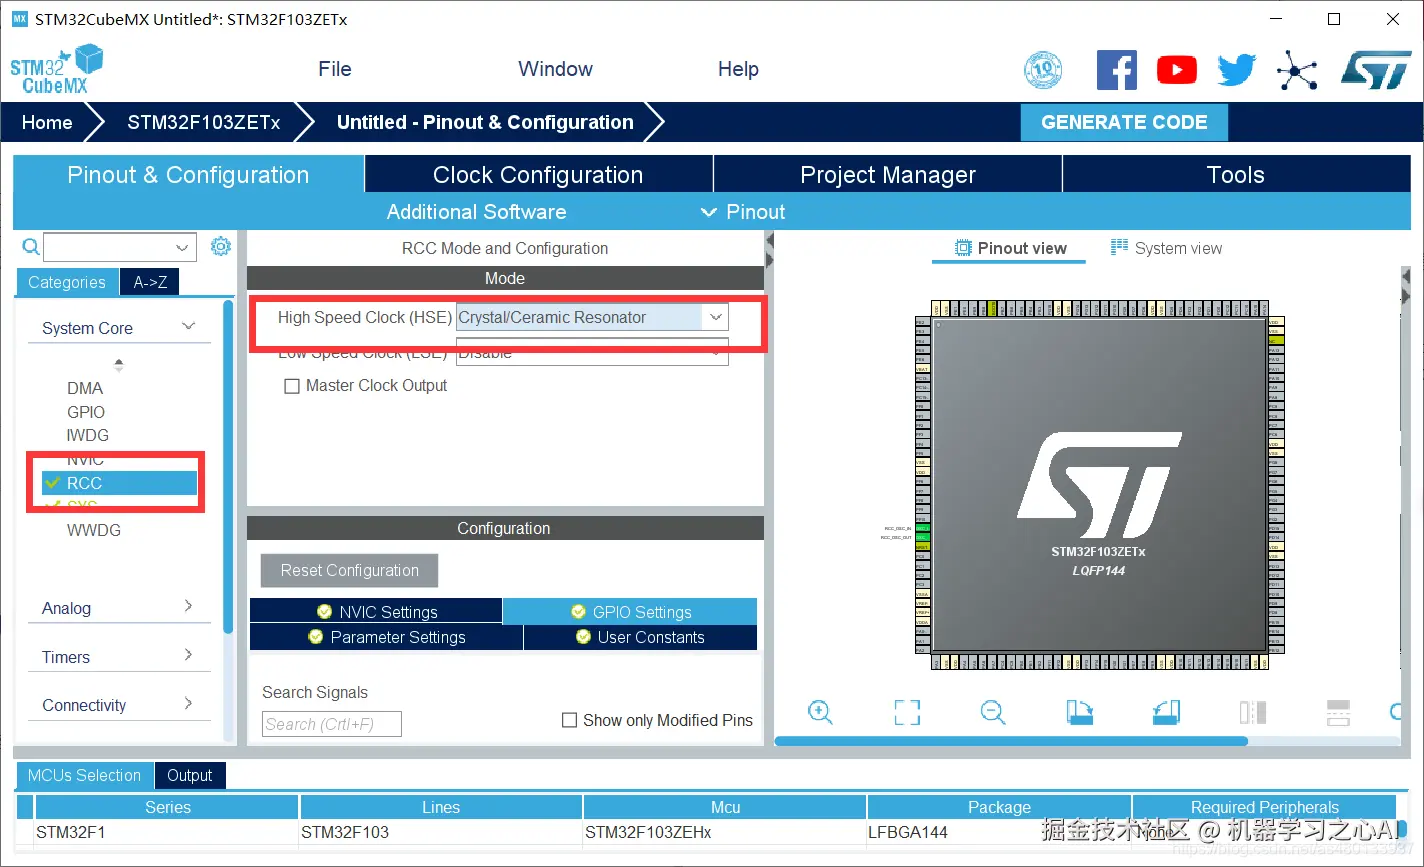Image resolution: width=1424 pixels, height=867 pixels.
Task: Open the Parameter Settings tab
Action: coord(386,637)
